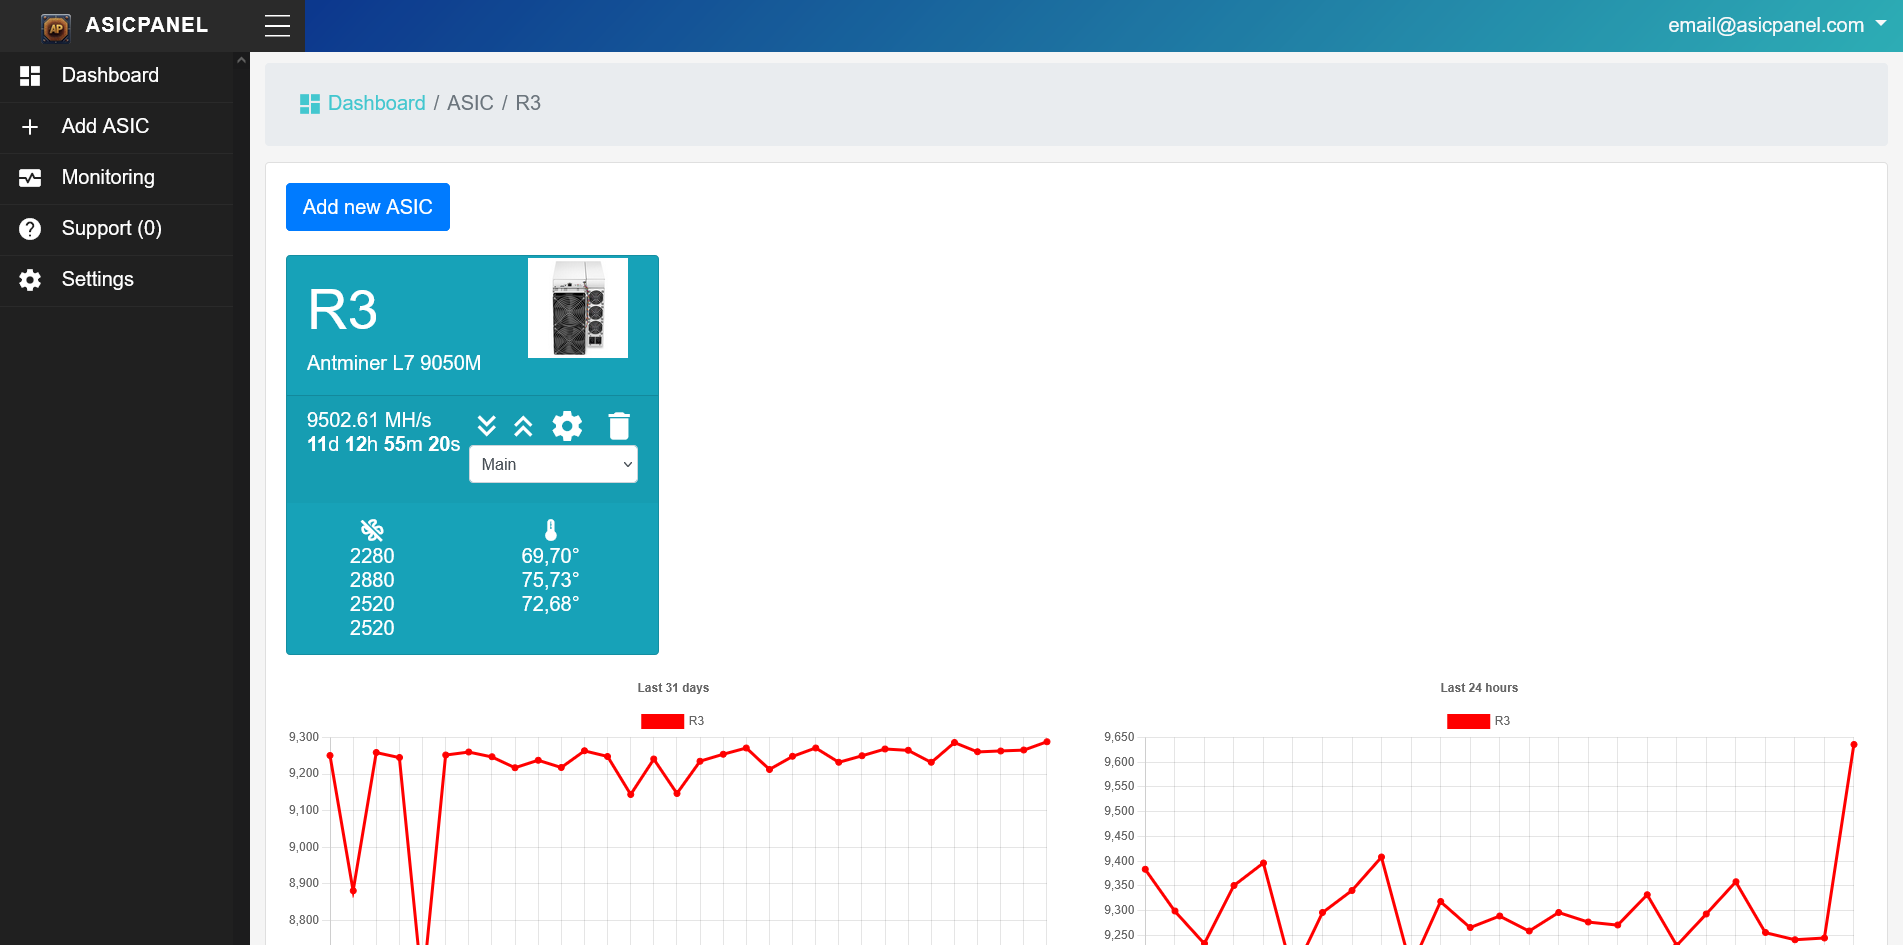Follow the Dashboard breadcrumb link

coord(376,103)
